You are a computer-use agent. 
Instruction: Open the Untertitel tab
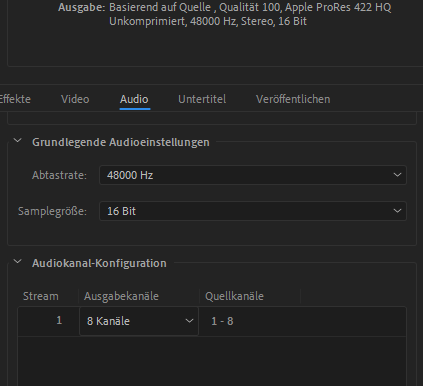[202, 99]
